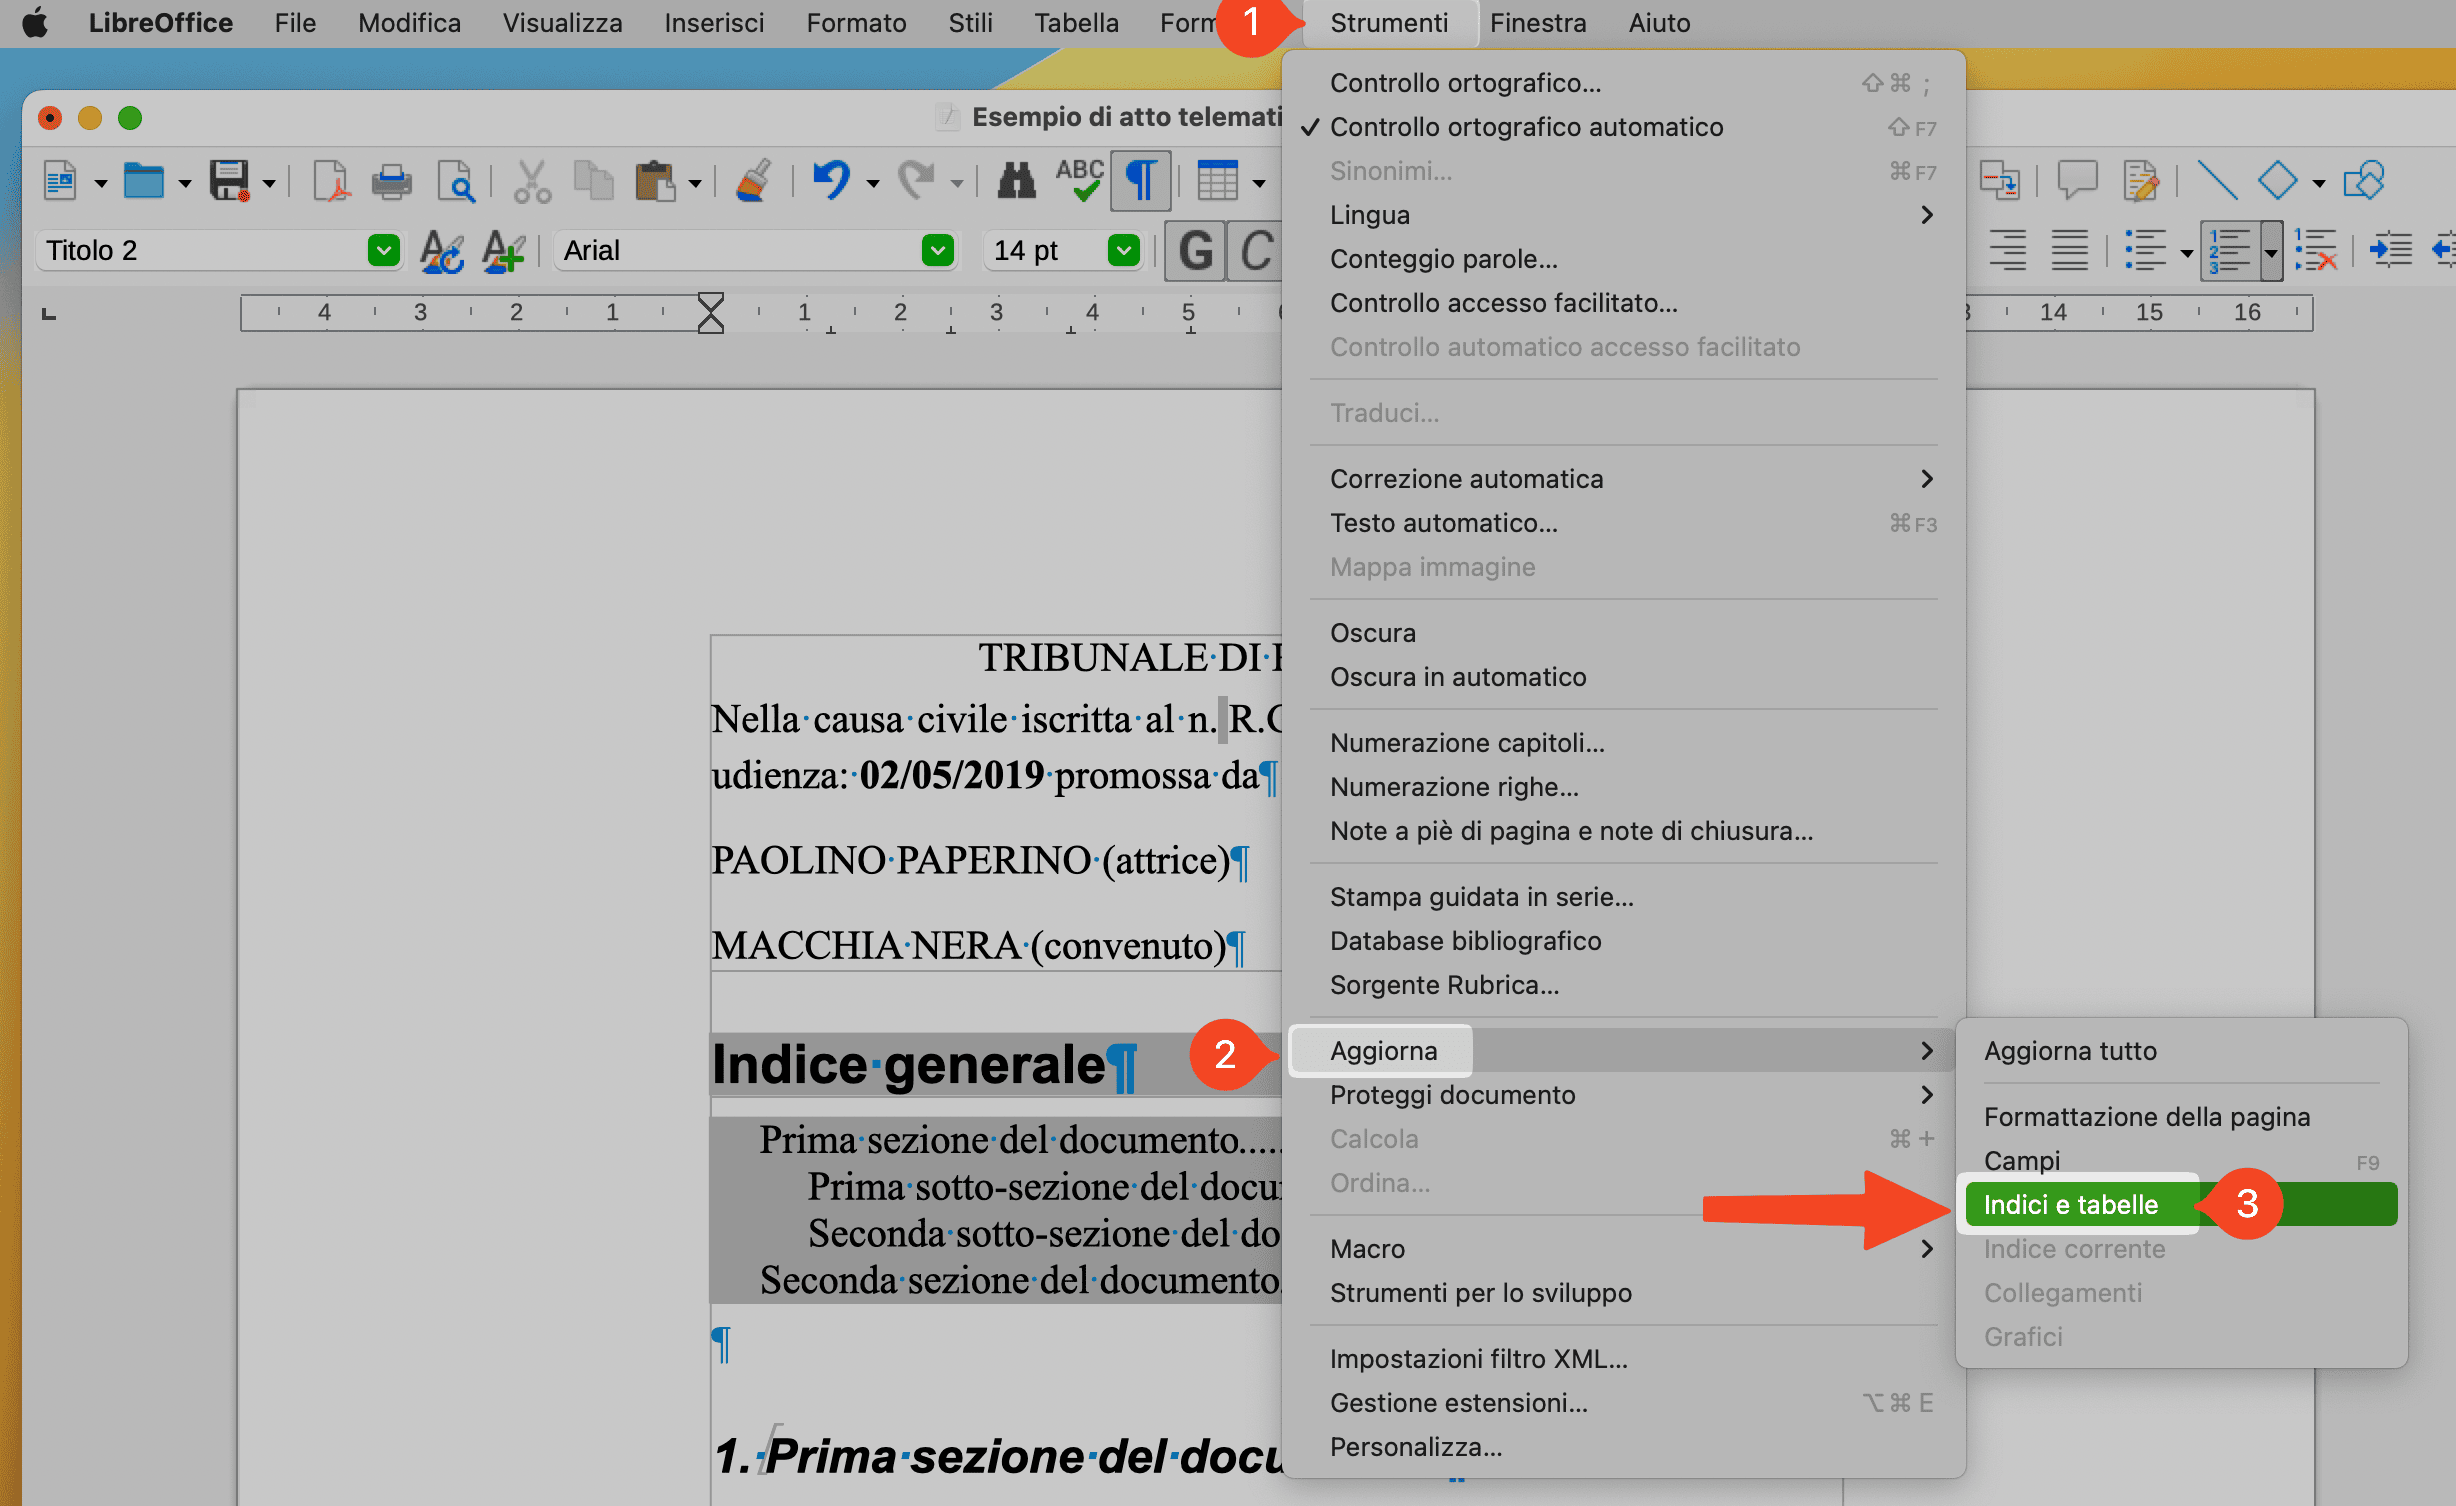The image size is (2456, 1506).
Task: Open the Draw Functions shapes icon
Action: [x=2364, y=182]
